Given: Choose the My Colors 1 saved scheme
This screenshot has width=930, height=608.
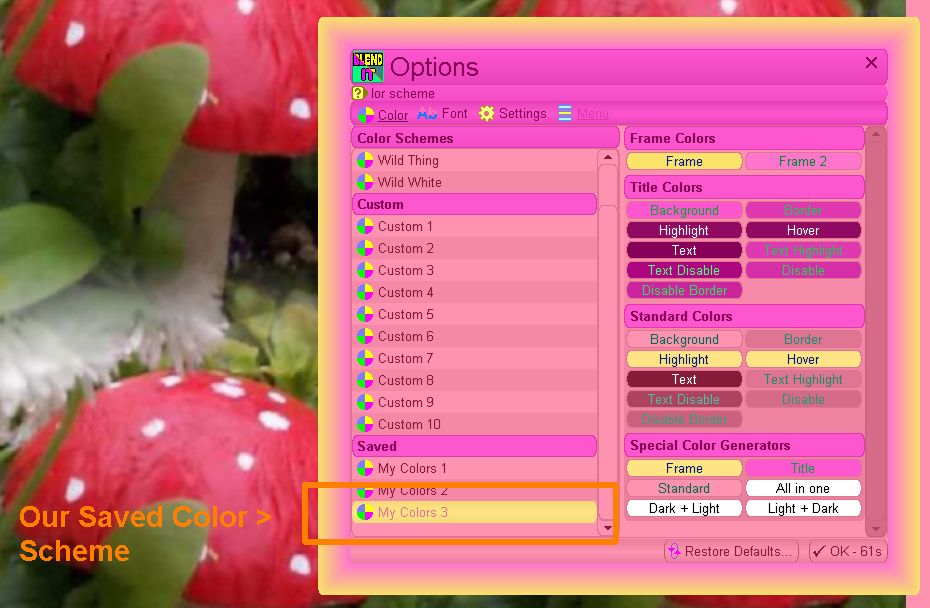Looking at the screenshot, I should [x=412, y=468].
